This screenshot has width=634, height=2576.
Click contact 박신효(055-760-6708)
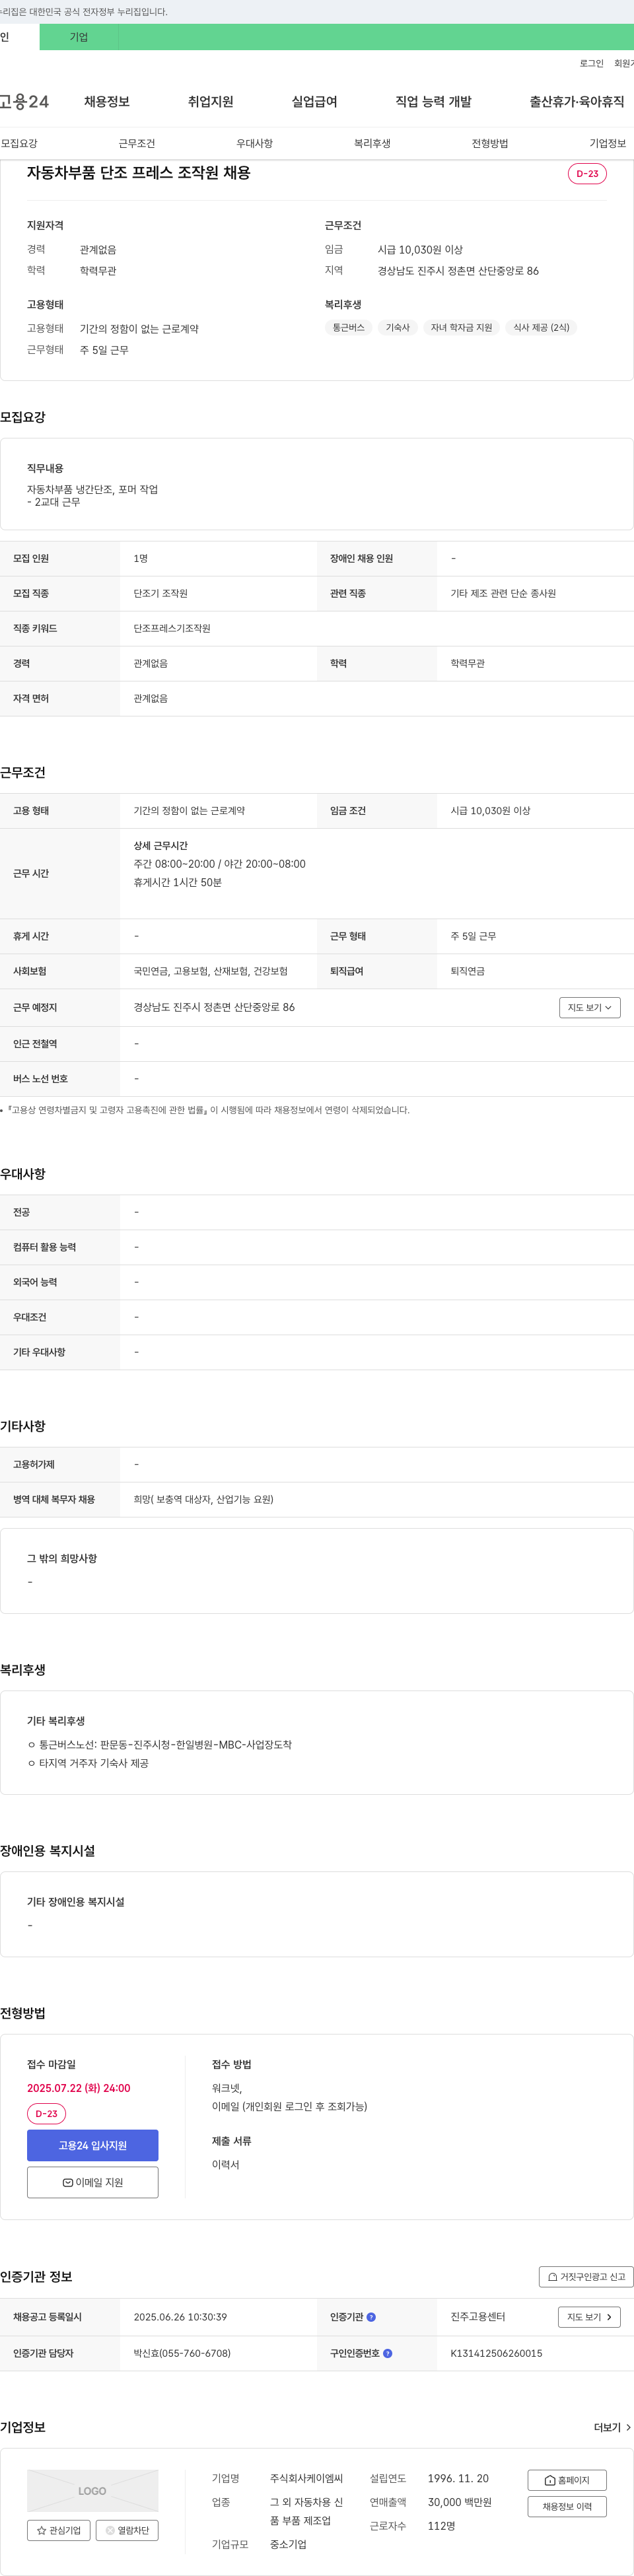tap(182, 2353)
